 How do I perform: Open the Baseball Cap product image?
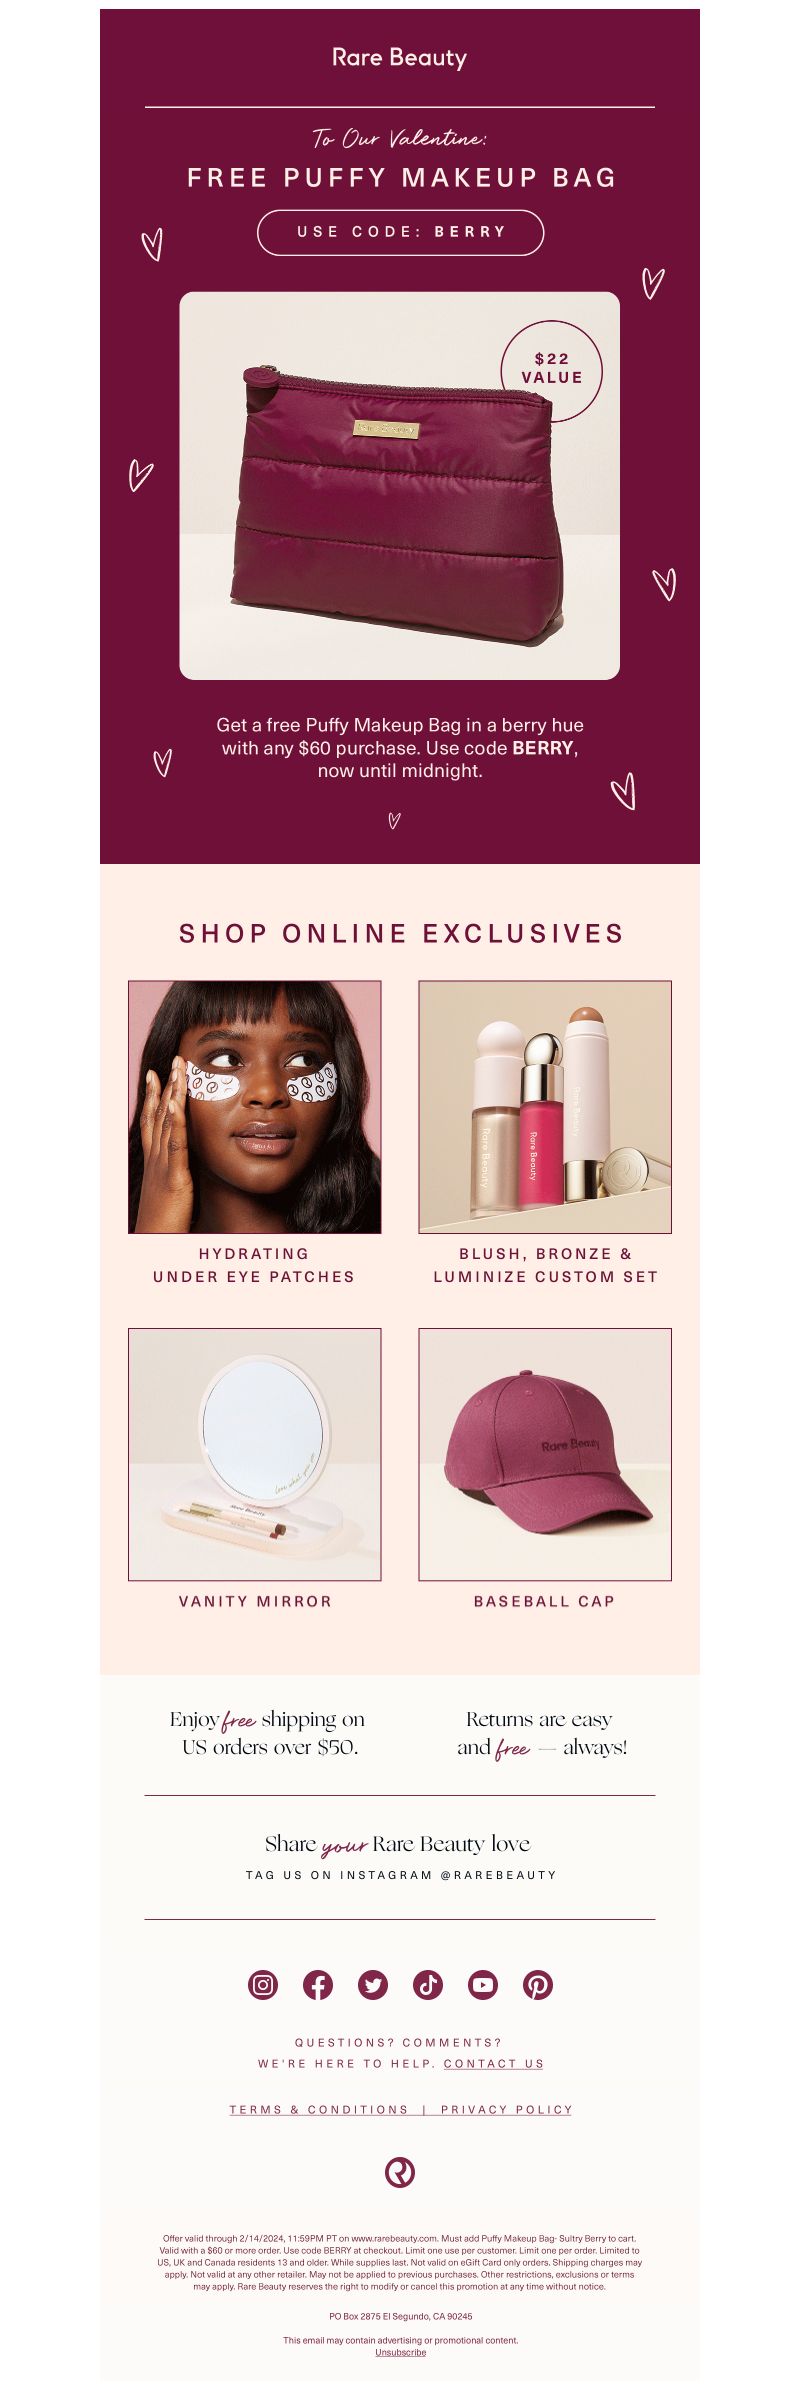pos(545,1454)
